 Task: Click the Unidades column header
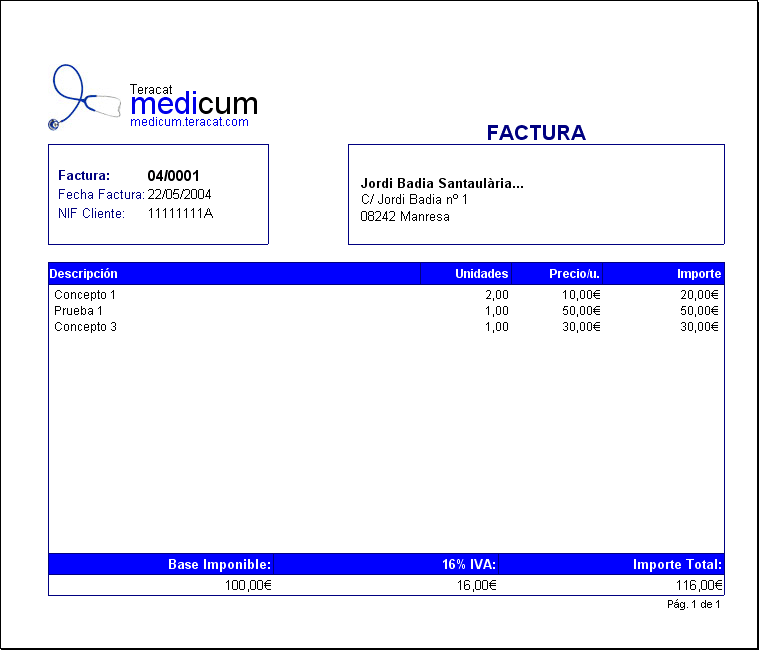click(x=482, y=274)
